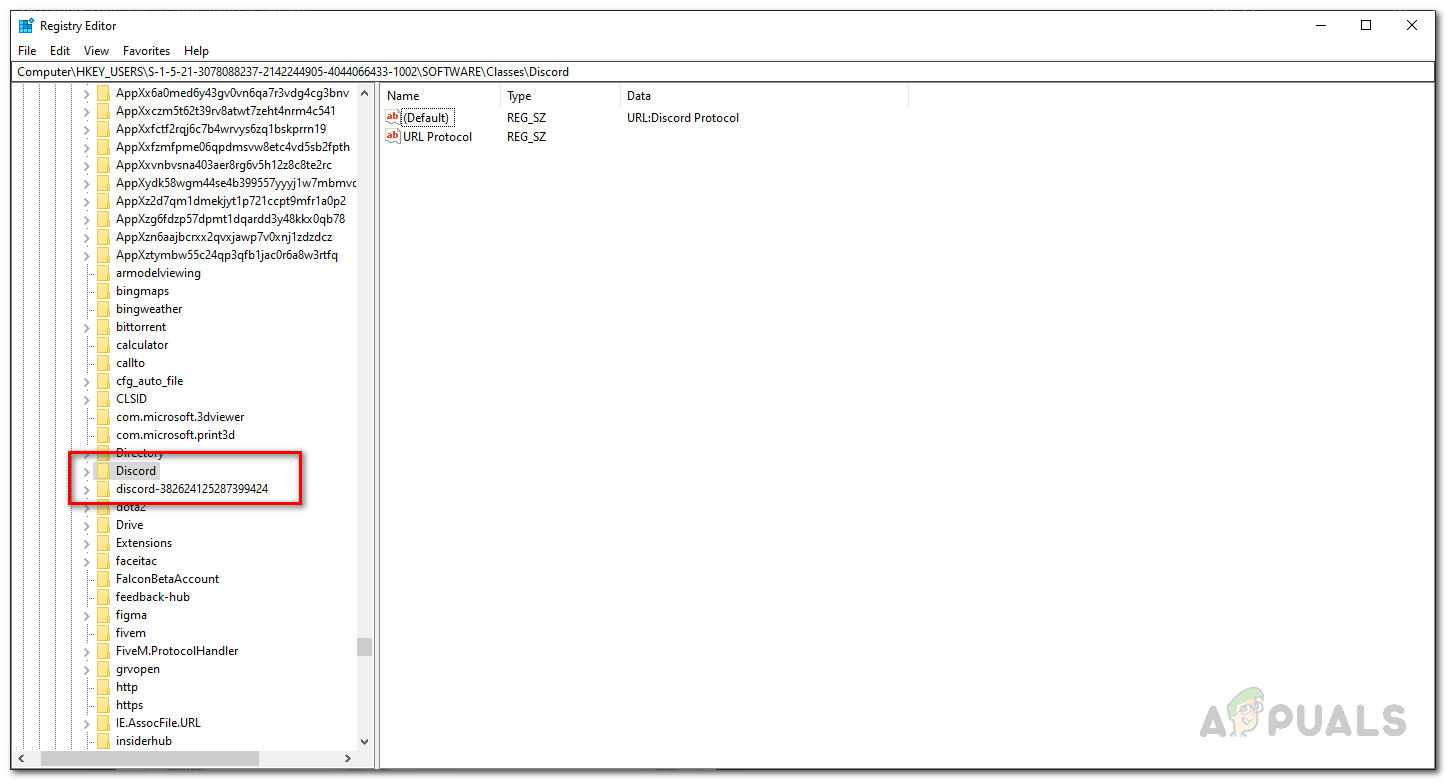Click the AppXztymbw55c24qp3qfb1jac0r6a8w3rtfq folder icon
This screenshot has height=781, width=1447.
102,255
